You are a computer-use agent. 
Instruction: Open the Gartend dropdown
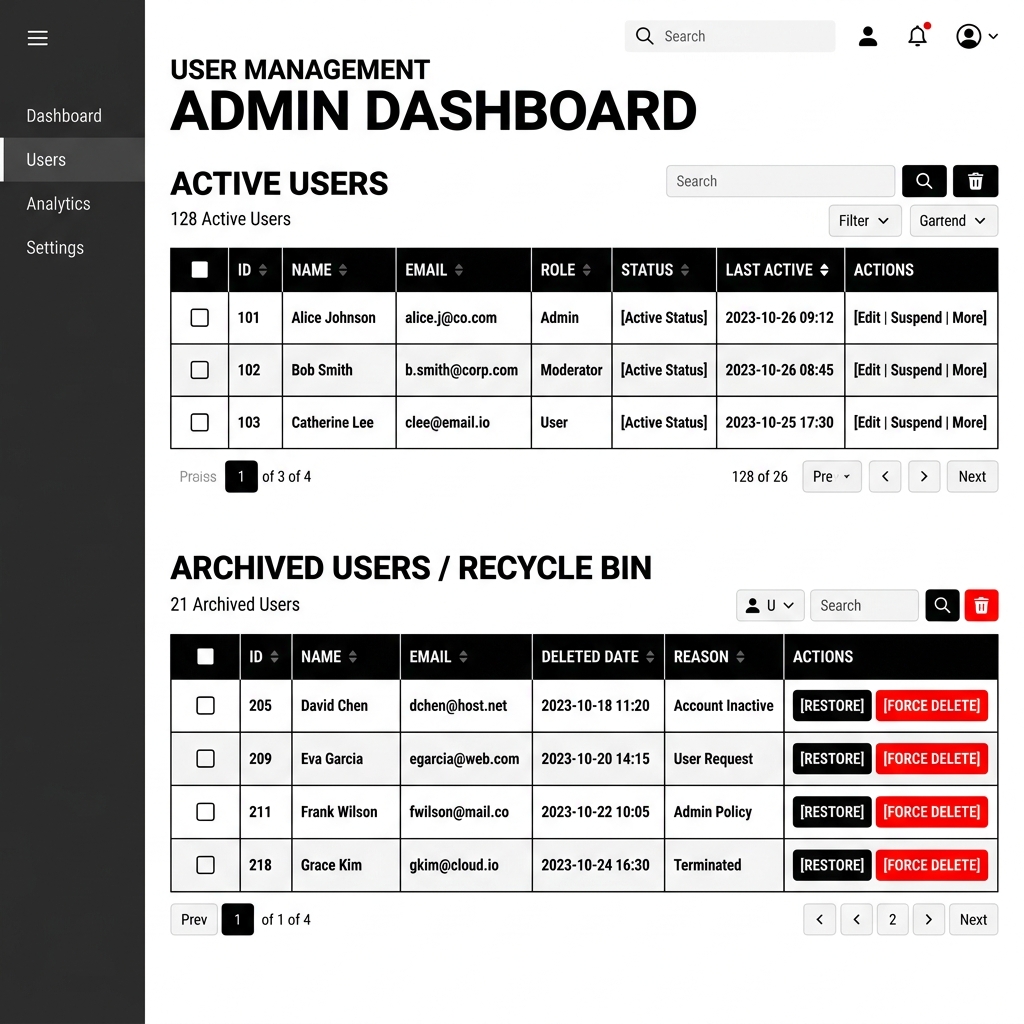953,221
